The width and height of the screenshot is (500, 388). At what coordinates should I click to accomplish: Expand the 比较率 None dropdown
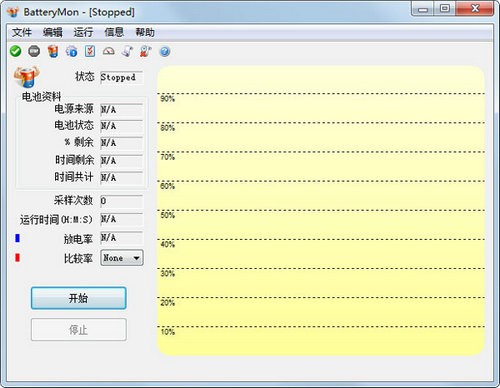tap(122, 258)
